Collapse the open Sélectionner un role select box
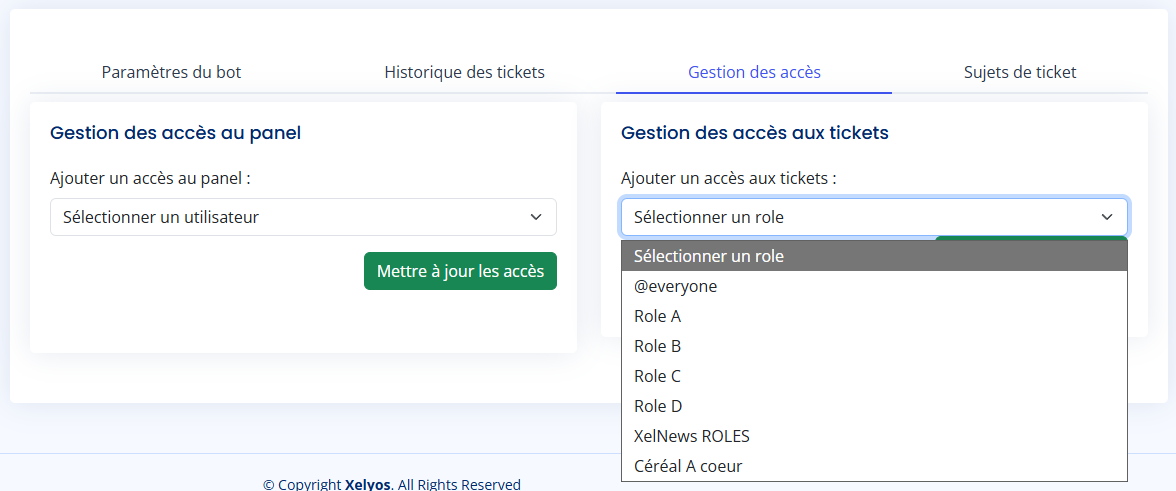This screenshot has width=1176, height=491. 860,217
